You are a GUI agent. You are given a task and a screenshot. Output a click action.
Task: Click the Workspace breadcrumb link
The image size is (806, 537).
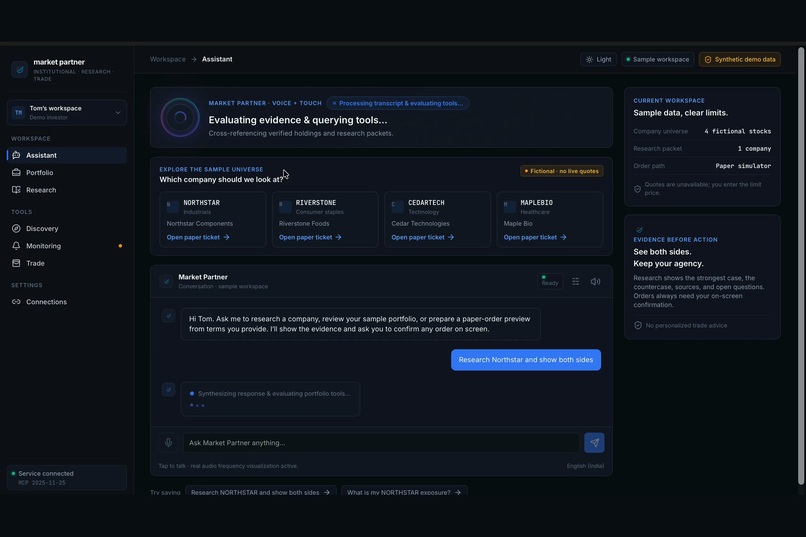tap(168, 60)
